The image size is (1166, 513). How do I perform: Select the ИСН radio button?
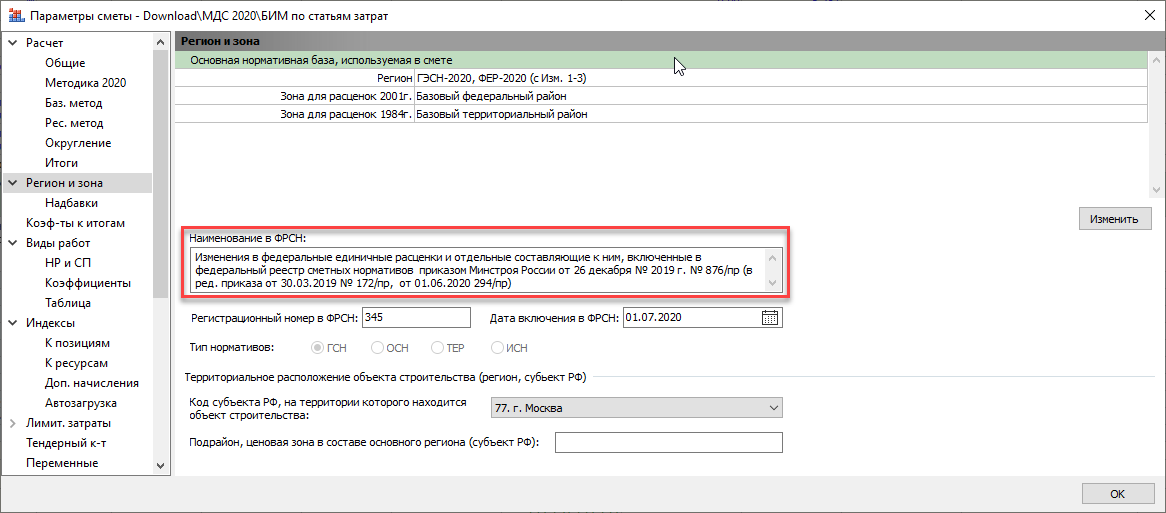pos(497,347)
